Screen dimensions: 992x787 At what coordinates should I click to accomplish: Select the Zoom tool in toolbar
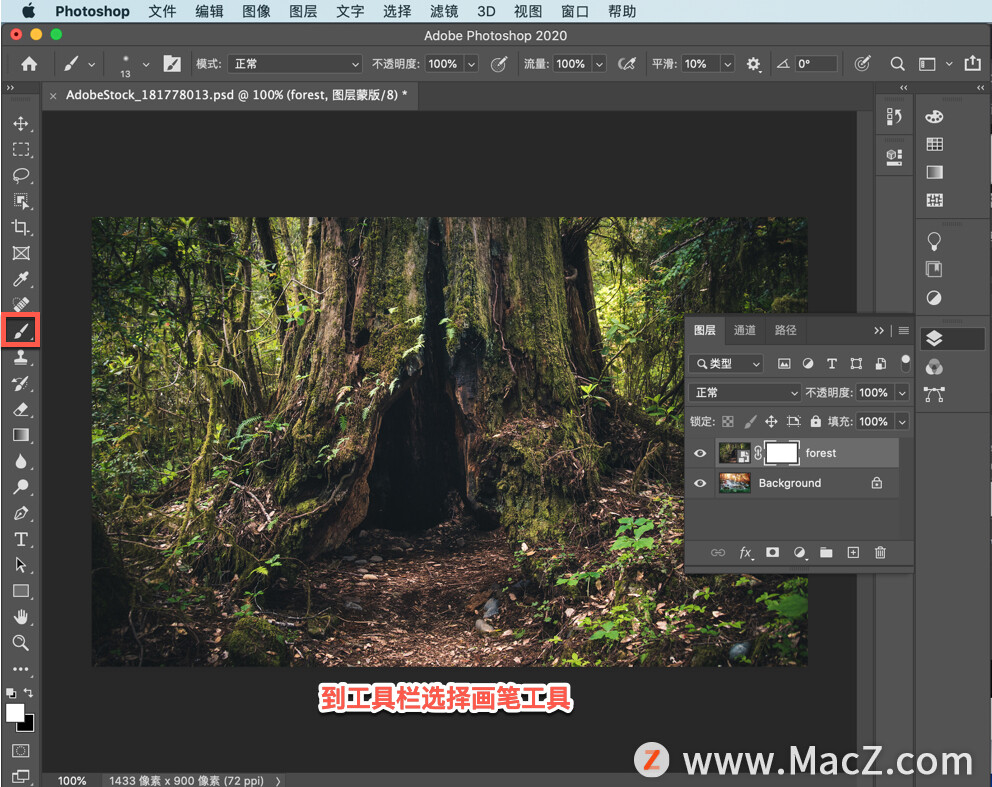[x=20, y=643]
